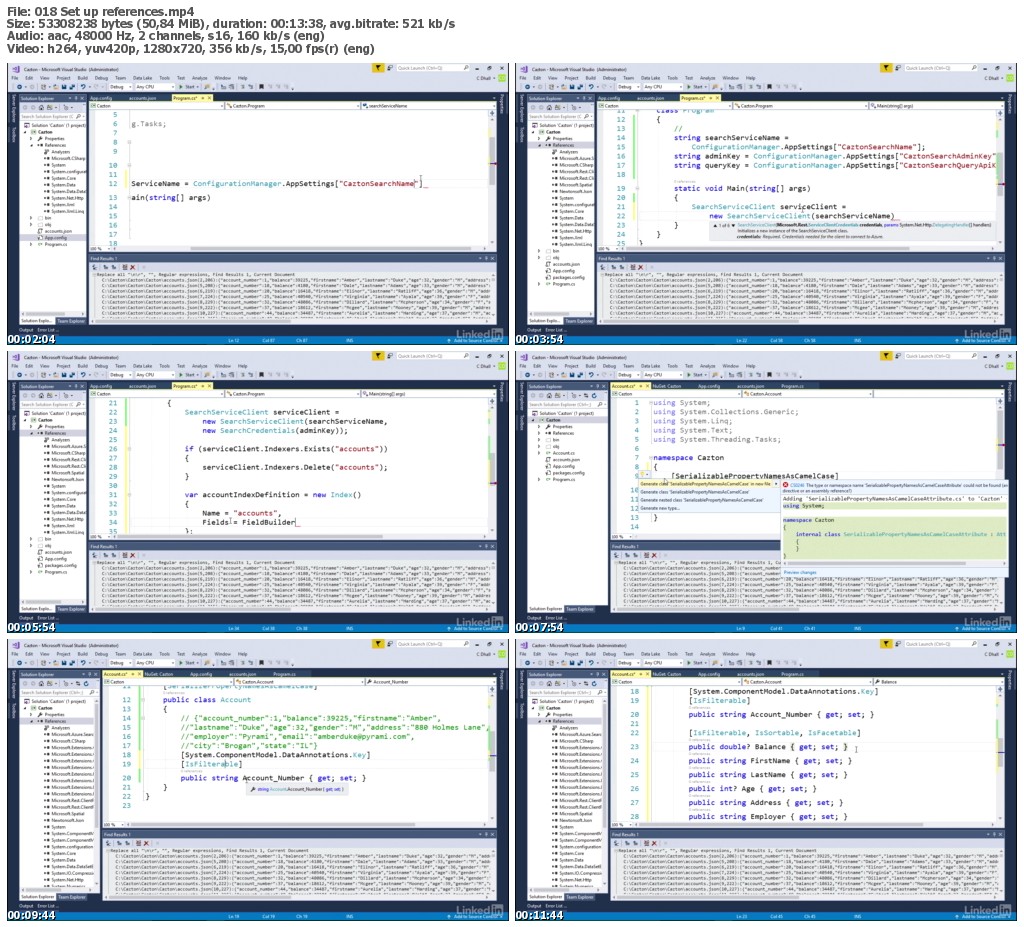Viewport: 1024px width, 927px height.
Task: Click the editor horizontal scrollbar in the 00:09:44 frame
Action: point(306,825)
